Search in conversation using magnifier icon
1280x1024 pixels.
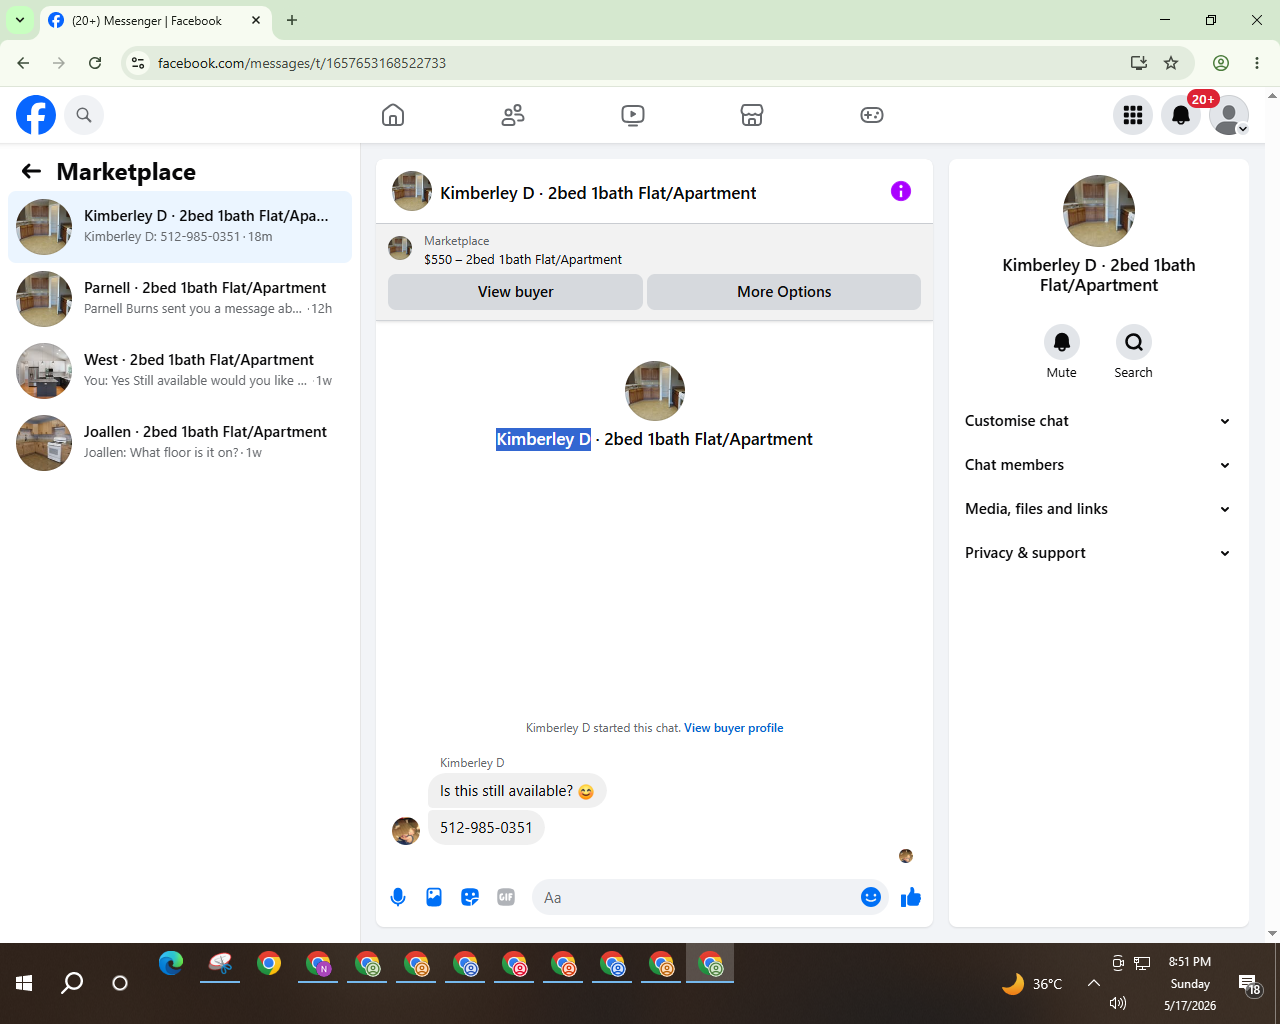click(x=1134, y=342)
